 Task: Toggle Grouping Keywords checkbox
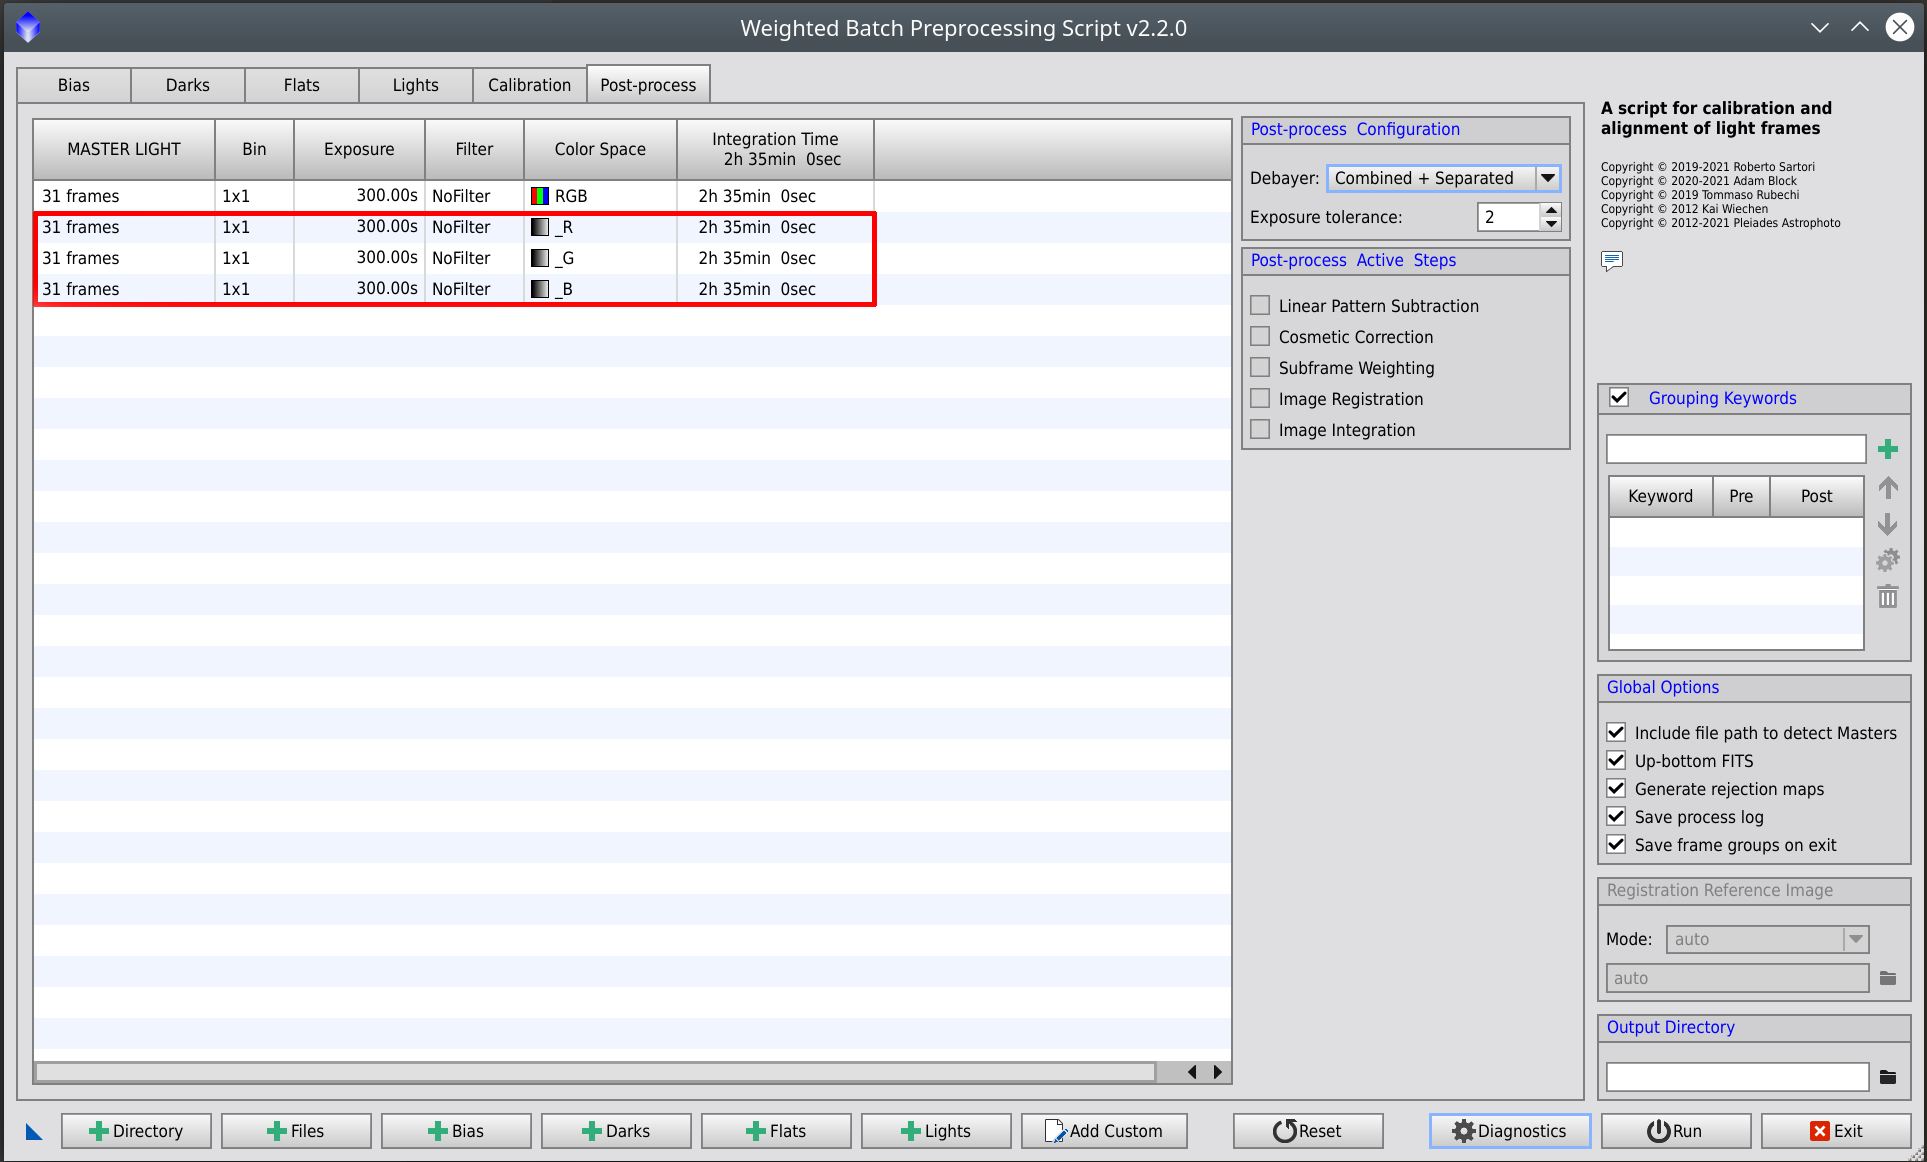1619,397
